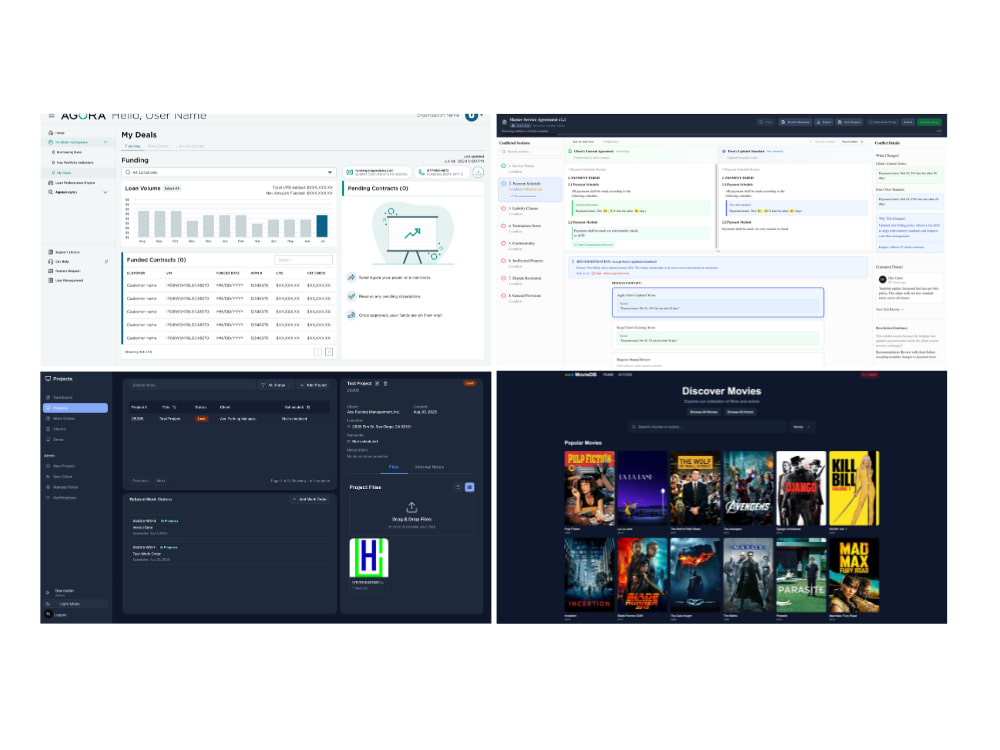Open the uploaded H logo file thumbnail

[x=369, y=558]
